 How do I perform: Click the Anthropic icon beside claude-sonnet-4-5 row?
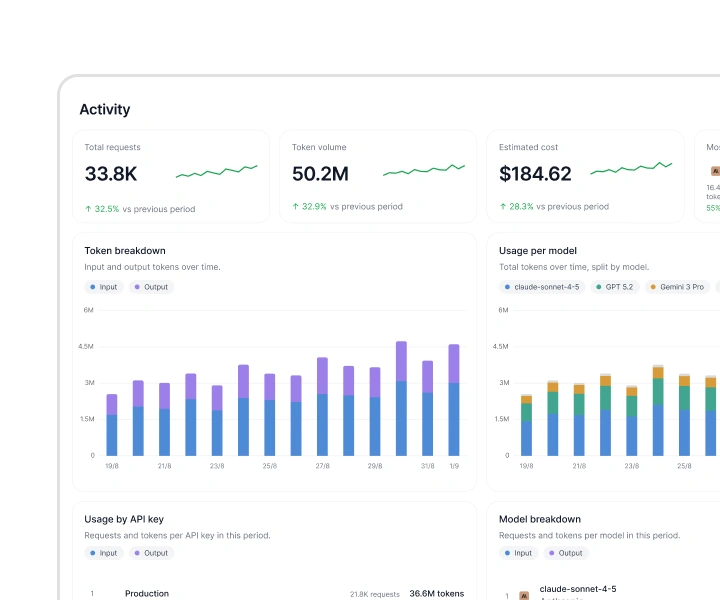[524, 595]
